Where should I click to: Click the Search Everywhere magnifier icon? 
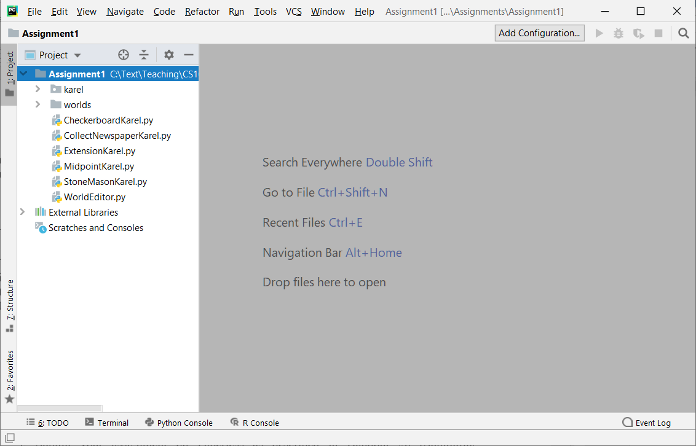(683, 33)
